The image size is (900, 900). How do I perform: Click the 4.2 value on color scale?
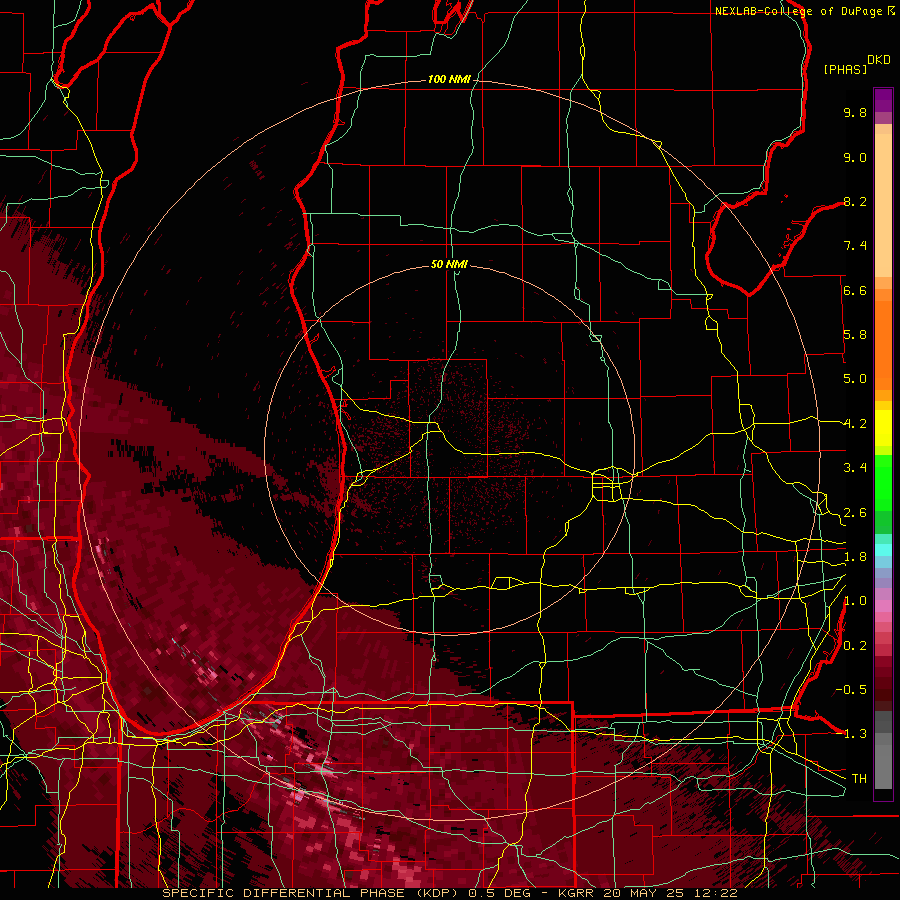pos(855,424)
